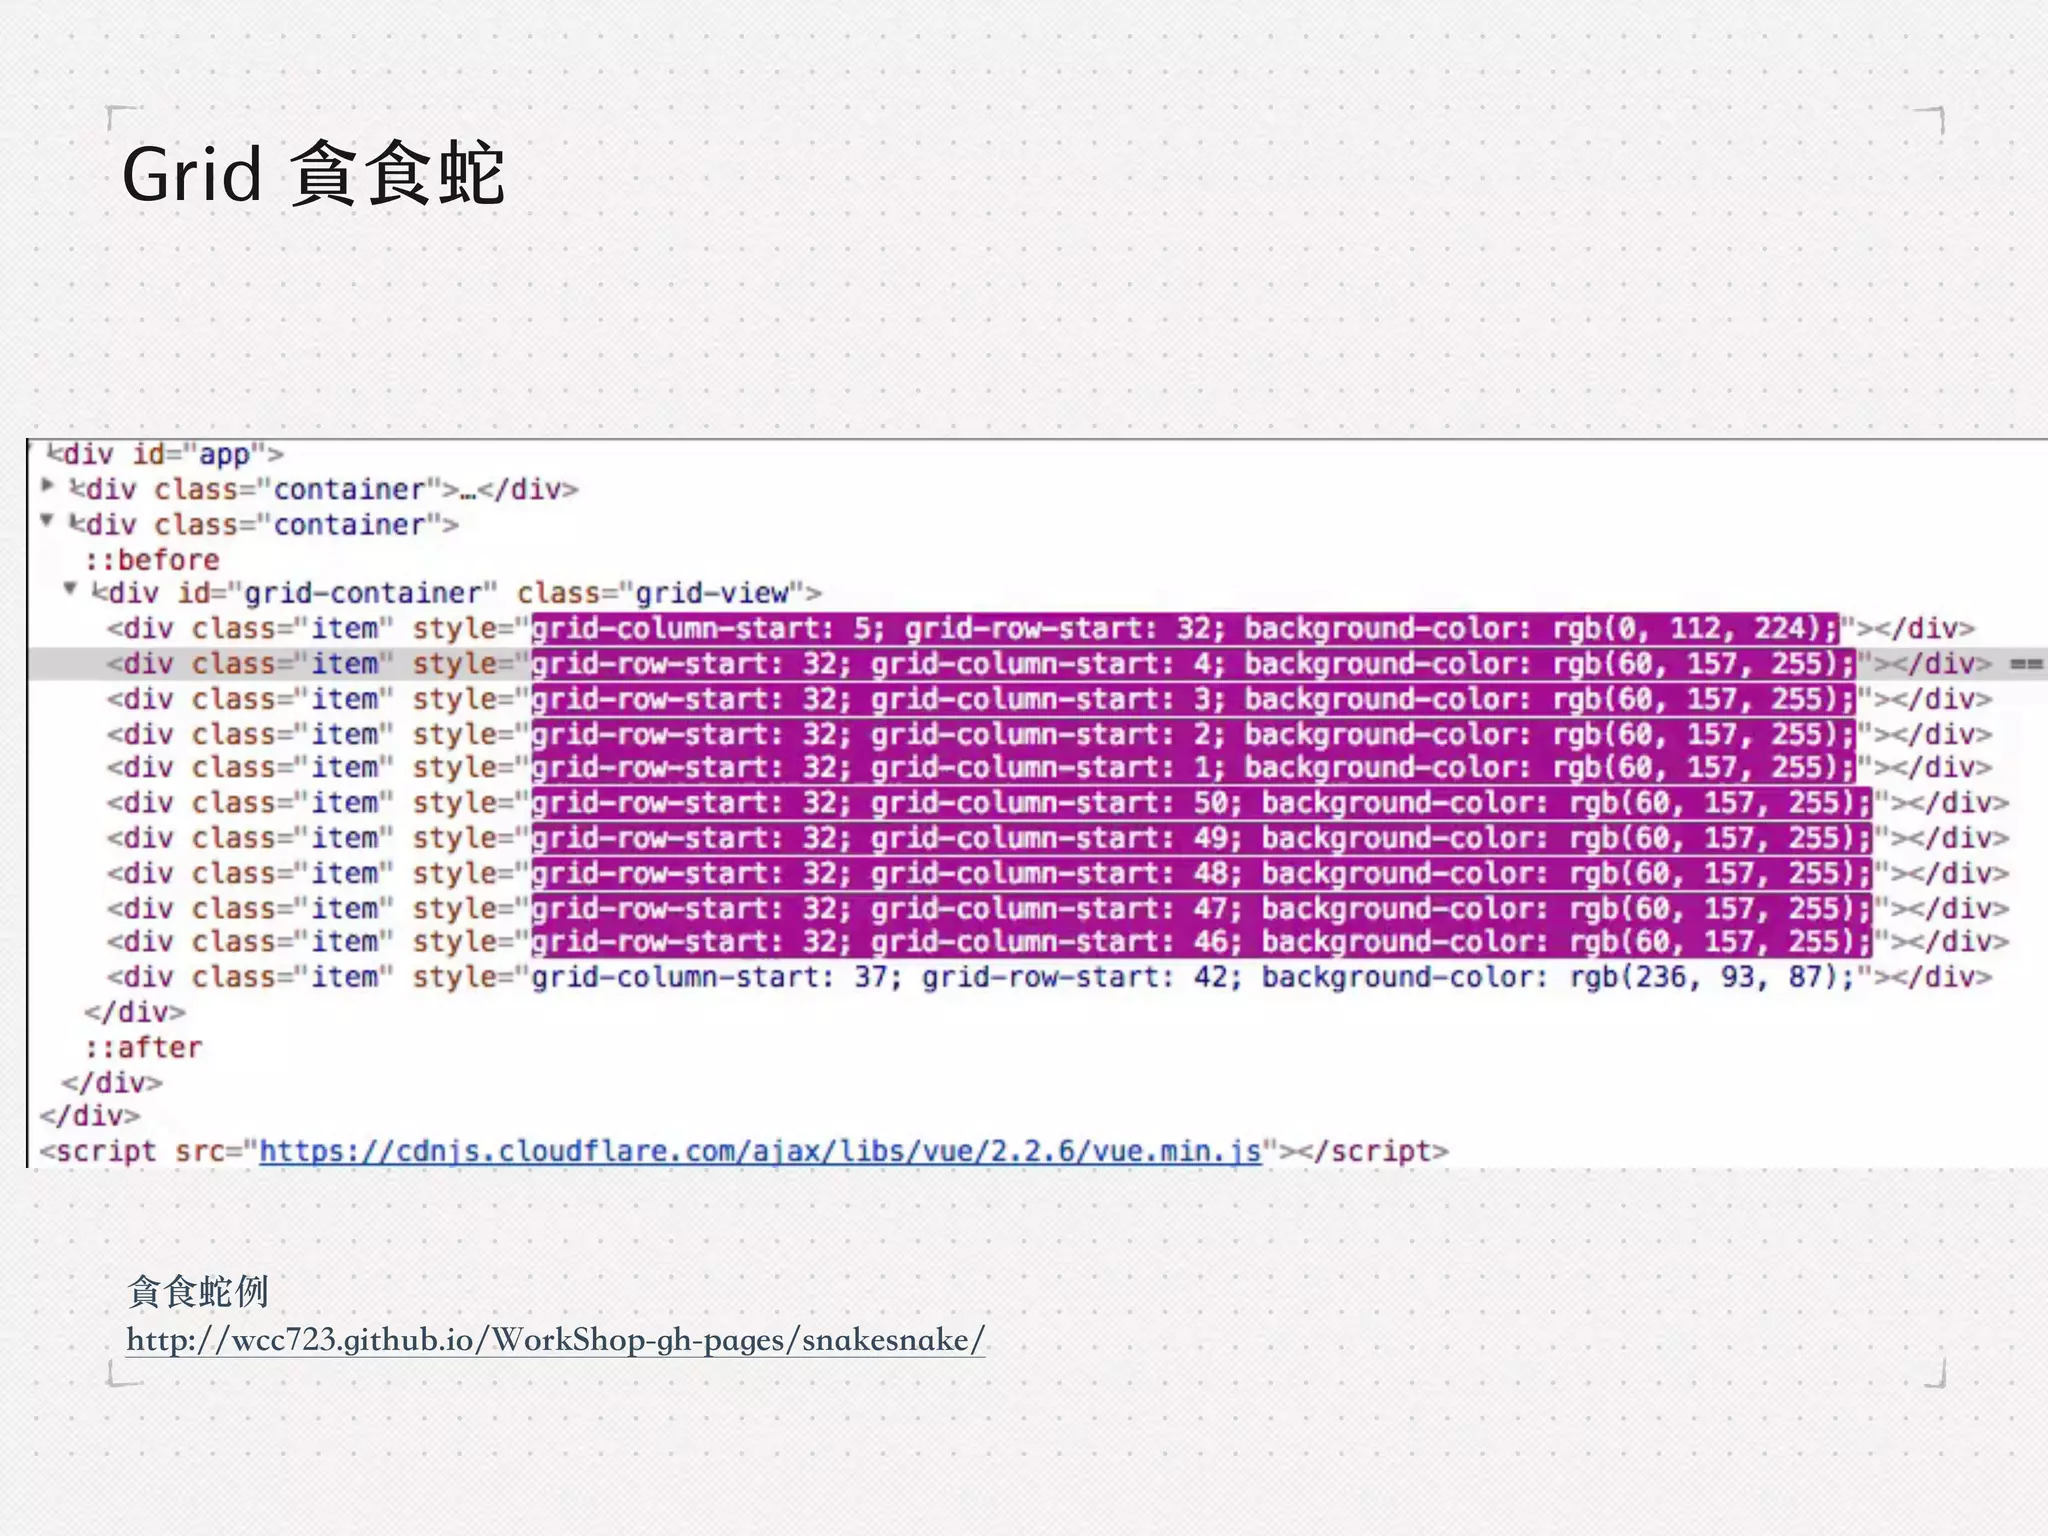Select item row with rgb(236, 93, 87)
The width and height of the screenshot is (2048, 1536).
click(x=1050, y=977)
